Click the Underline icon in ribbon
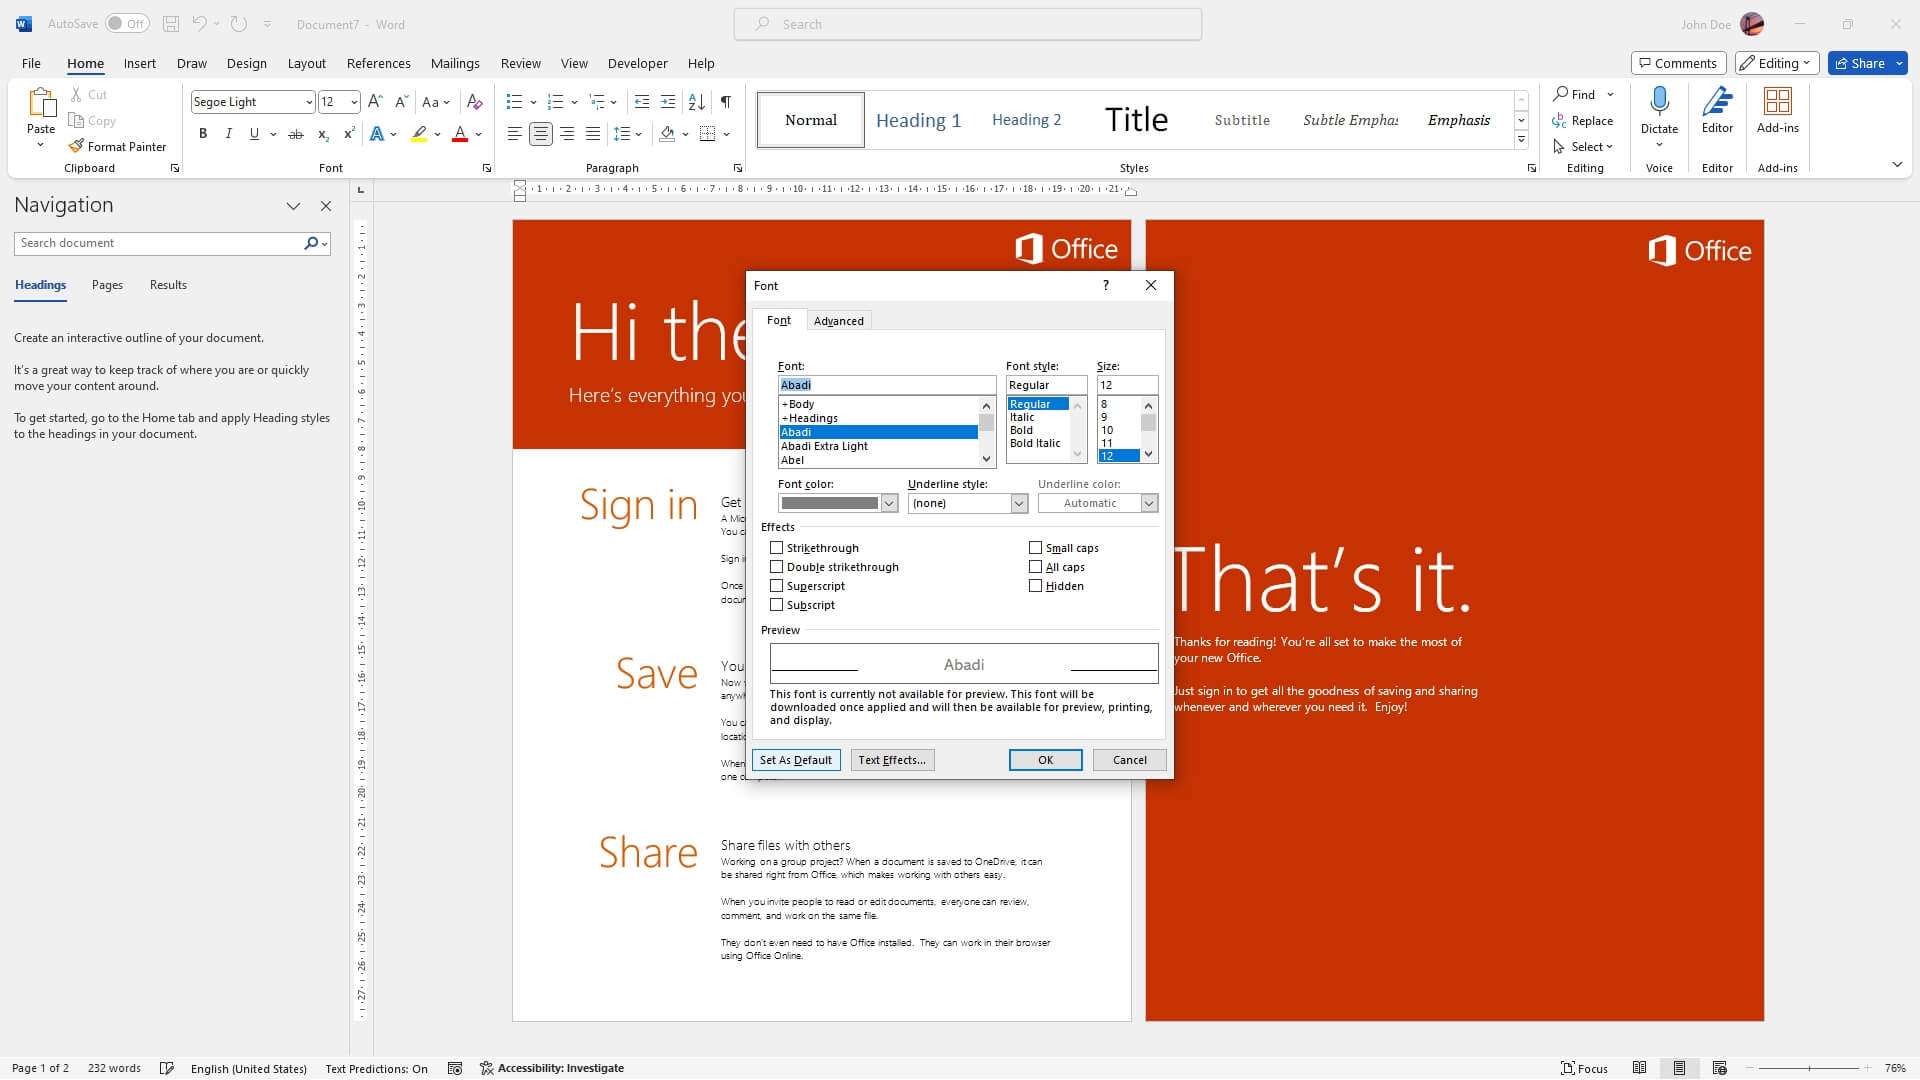 click(x=254, y=134)
